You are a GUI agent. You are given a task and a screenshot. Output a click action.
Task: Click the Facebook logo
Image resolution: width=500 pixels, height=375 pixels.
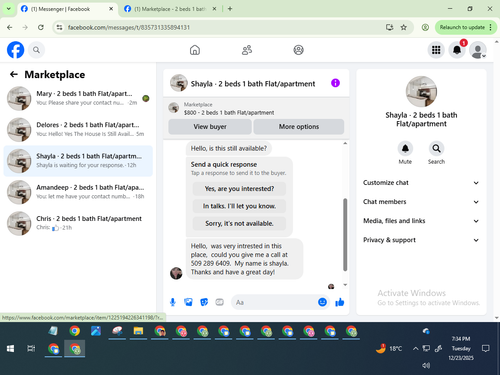(16, 50)
